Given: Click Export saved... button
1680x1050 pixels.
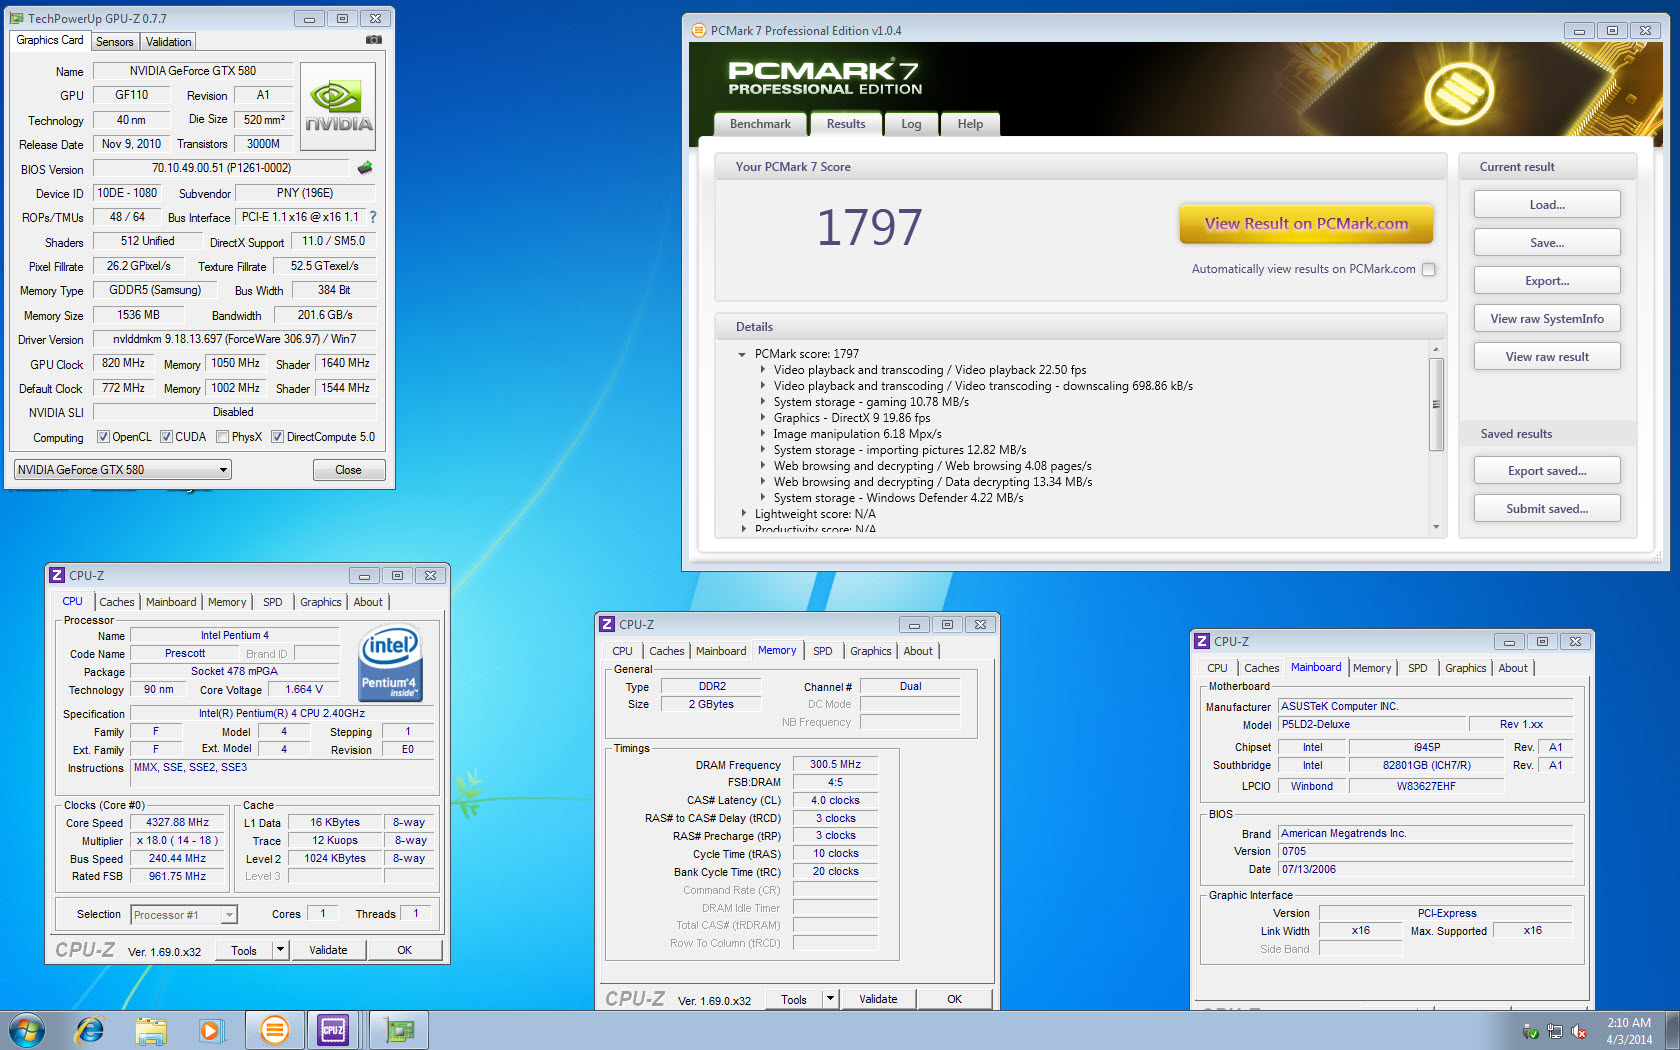Looking at the screenshot, I should (x=1547, y=471).
